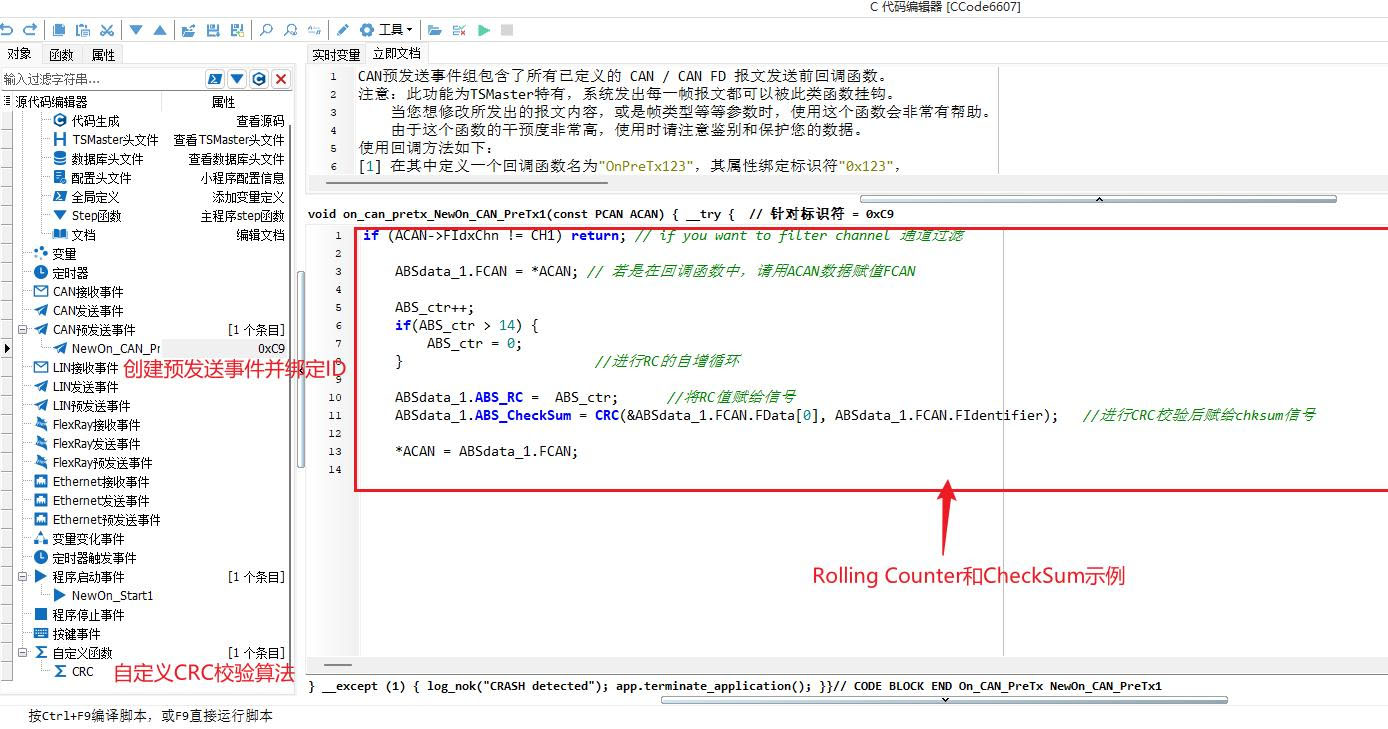Click the Undo arrow icon
Screen dimensions: 1388x729
tap(9, 30)
